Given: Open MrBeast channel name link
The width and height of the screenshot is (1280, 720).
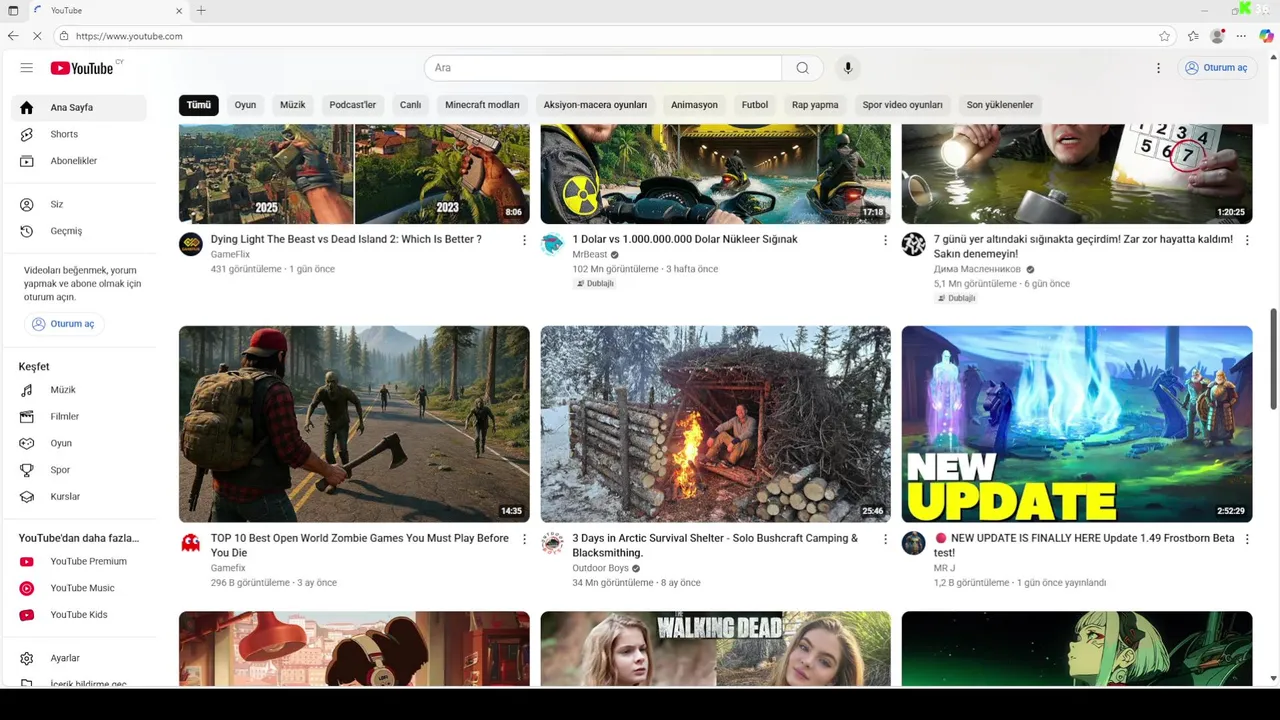Looking at the screenshot, I should pos(590,255).
